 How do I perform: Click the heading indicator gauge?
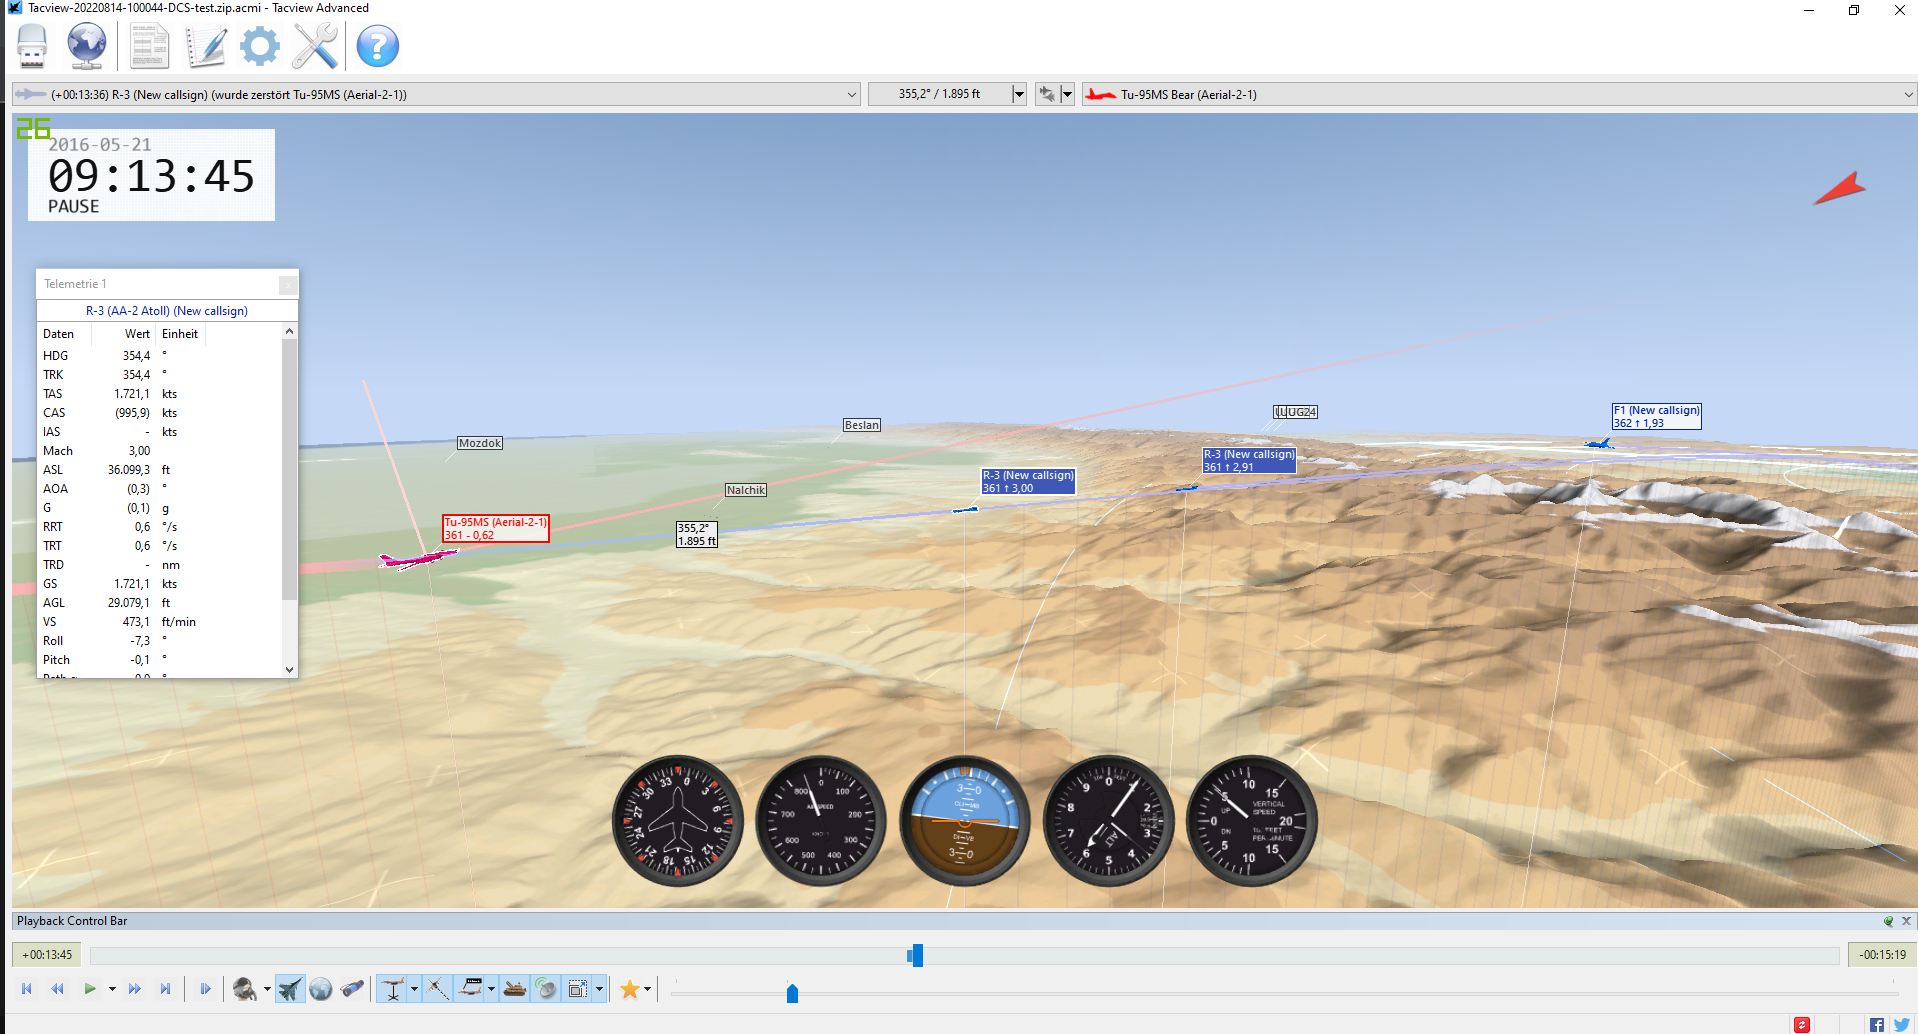(x=678, y=821)
